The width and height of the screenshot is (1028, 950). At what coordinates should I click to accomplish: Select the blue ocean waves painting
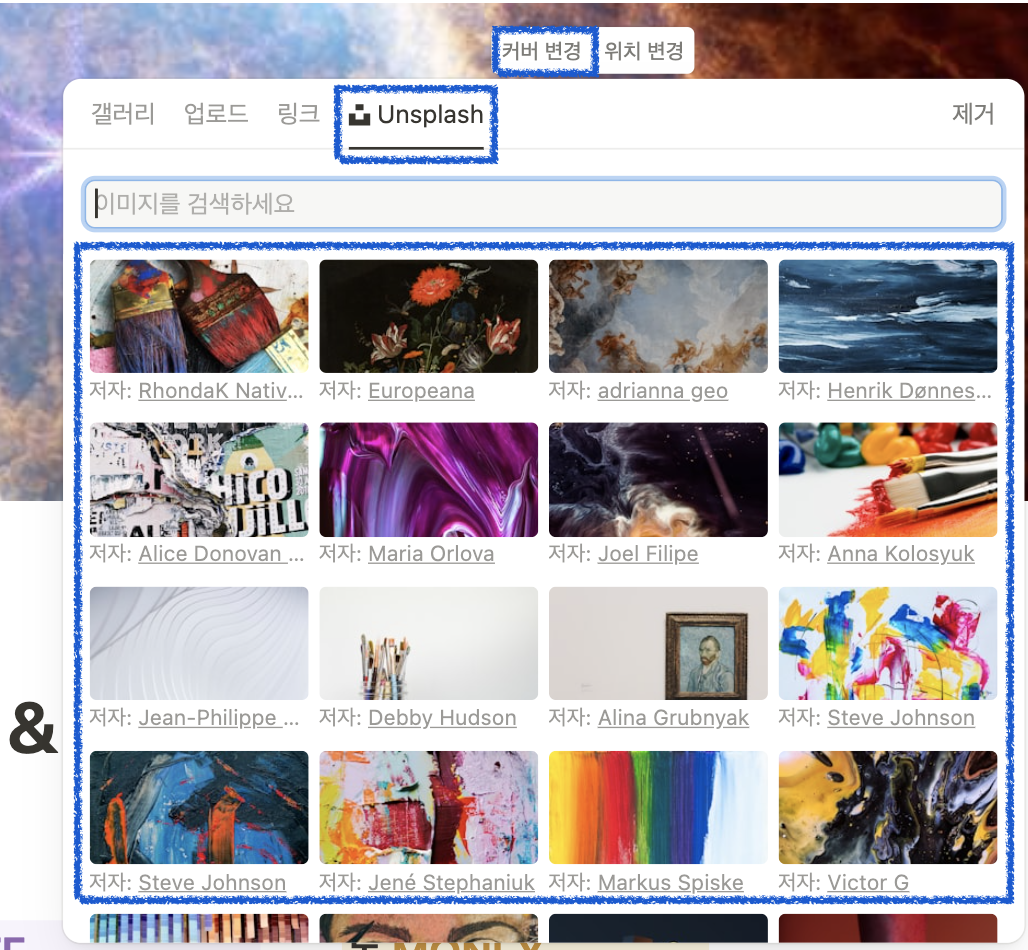tap(888, 316)
